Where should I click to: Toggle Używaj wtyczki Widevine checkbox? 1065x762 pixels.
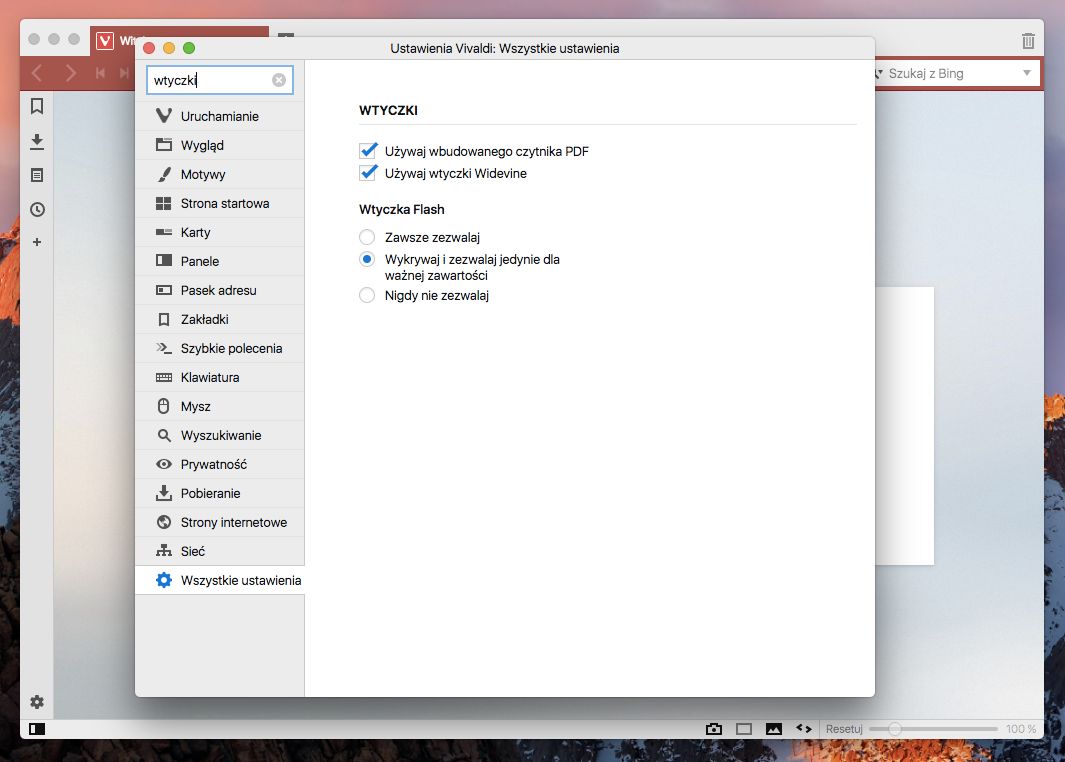(368, 173)
